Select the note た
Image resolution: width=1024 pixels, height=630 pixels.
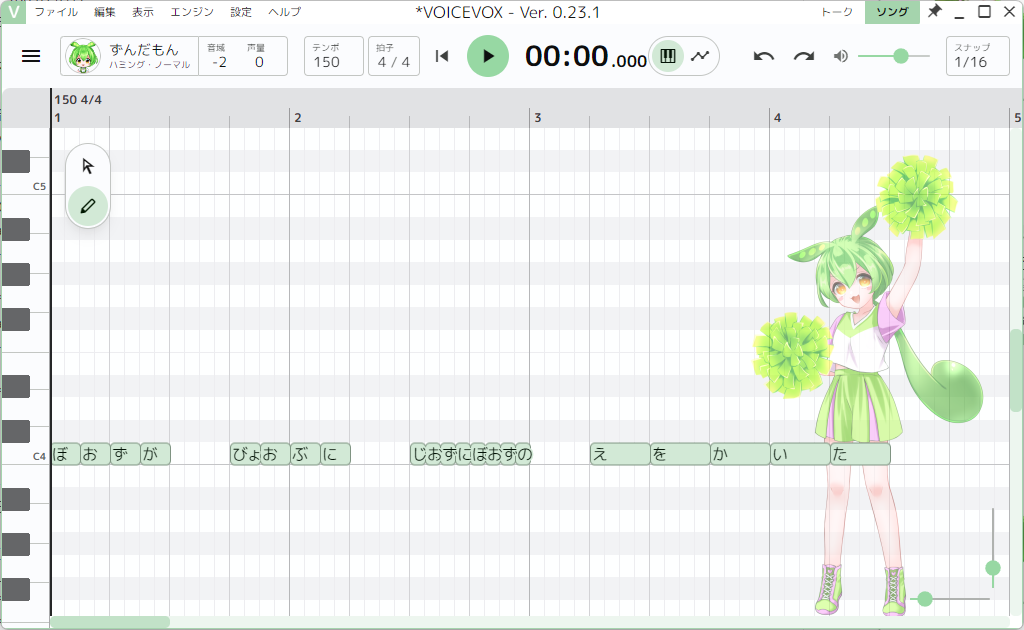tap(860, 454)
